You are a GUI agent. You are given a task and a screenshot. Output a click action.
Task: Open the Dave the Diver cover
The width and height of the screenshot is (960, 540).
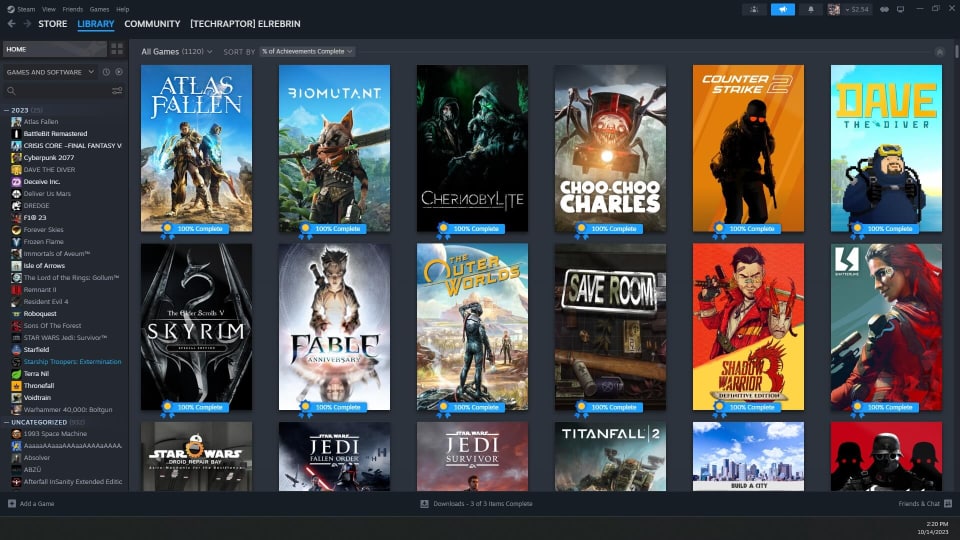point(887,148)
